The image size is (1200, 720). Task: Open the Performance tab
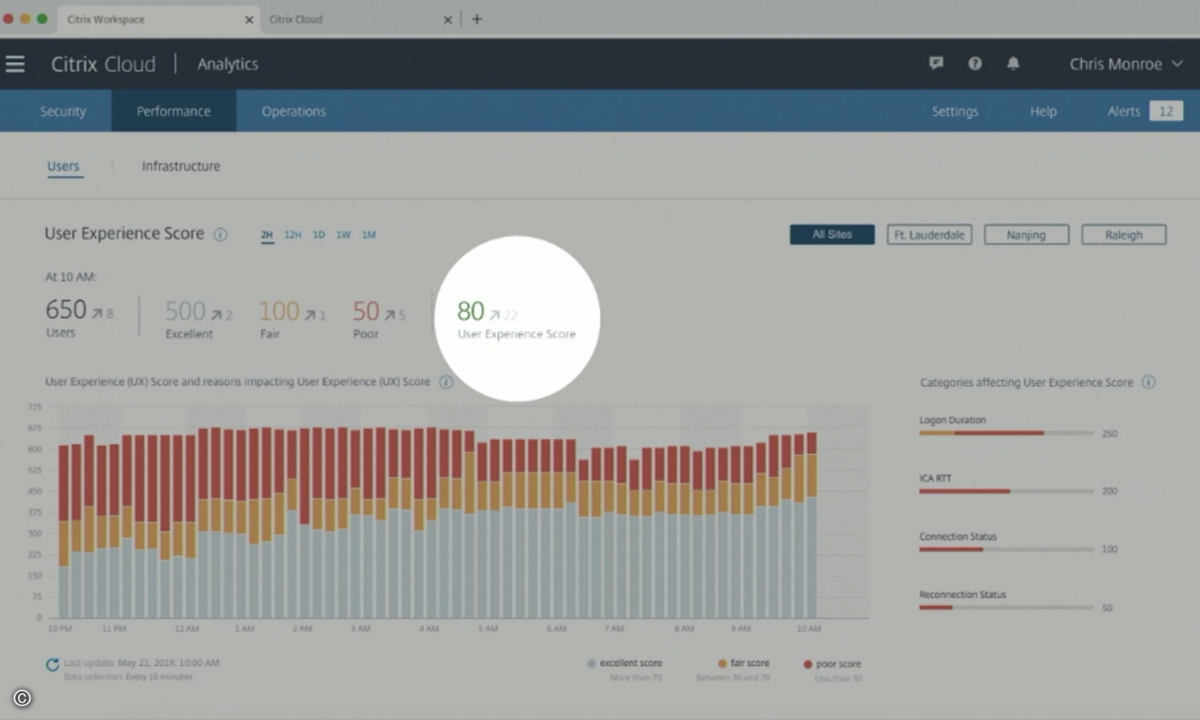(174, 111)
